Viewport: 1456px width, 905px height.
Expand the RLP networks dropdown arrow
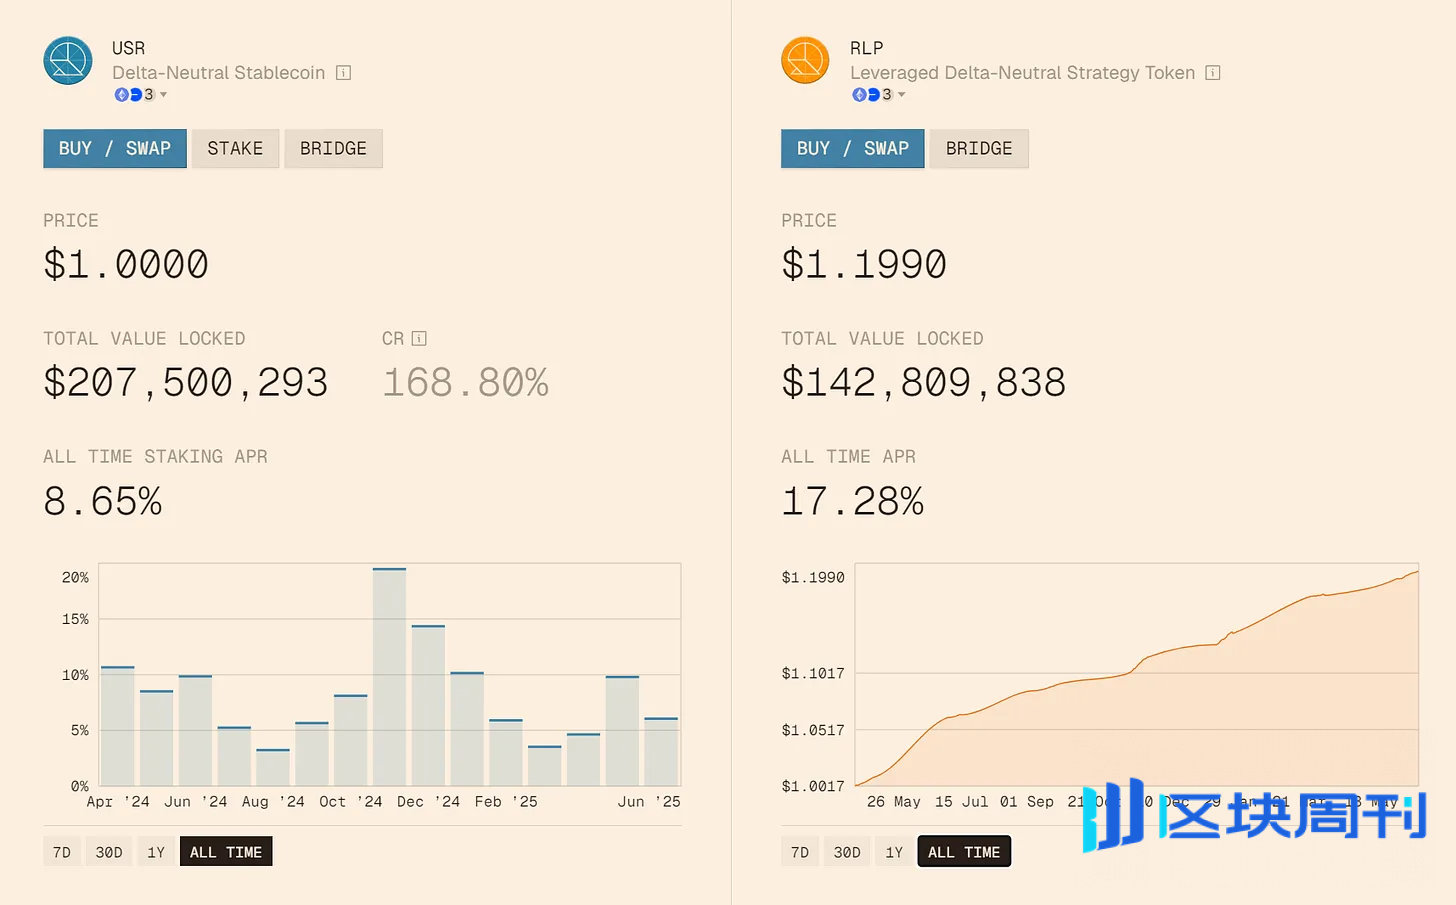tap(902, 95)
